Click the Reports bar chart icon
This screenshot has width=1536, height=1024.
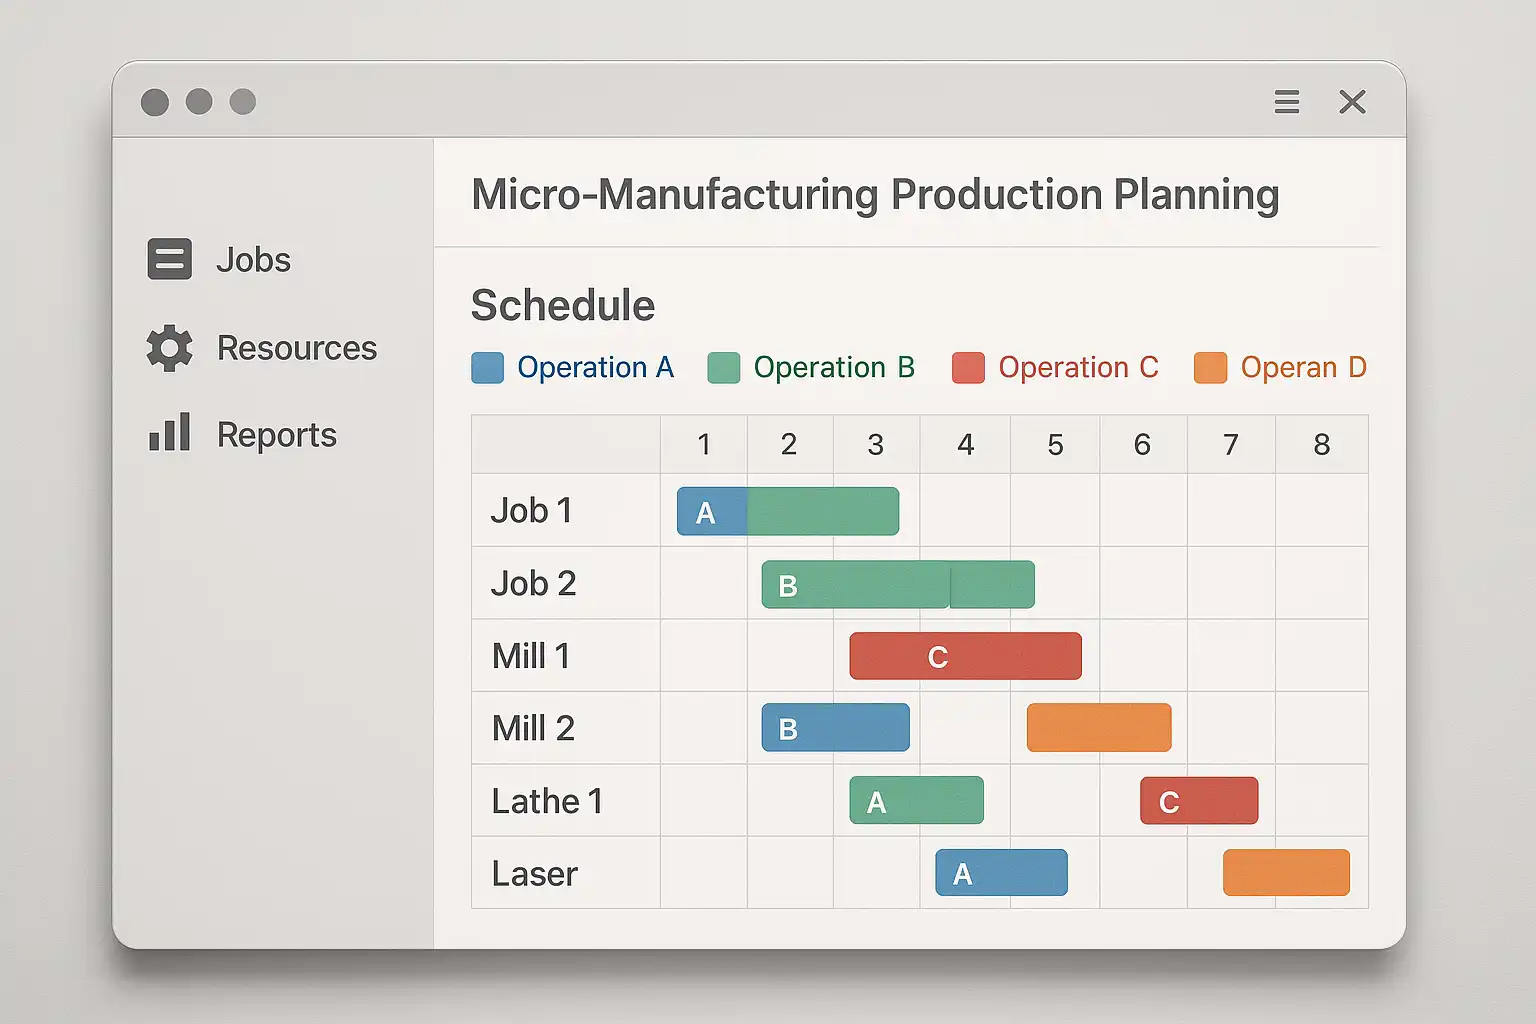click(x=169, y=433)
